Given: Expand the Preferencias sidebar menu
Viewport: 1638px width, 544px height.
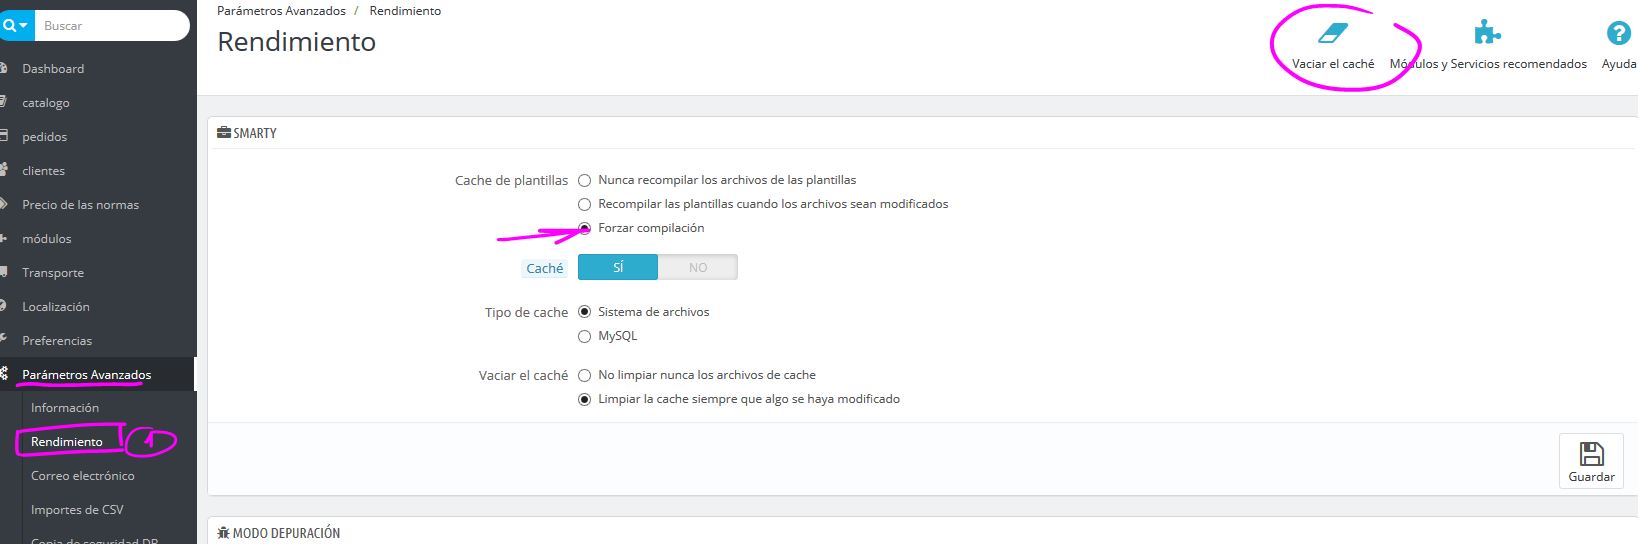Looking at the screenshot, I should pos(57,341).
